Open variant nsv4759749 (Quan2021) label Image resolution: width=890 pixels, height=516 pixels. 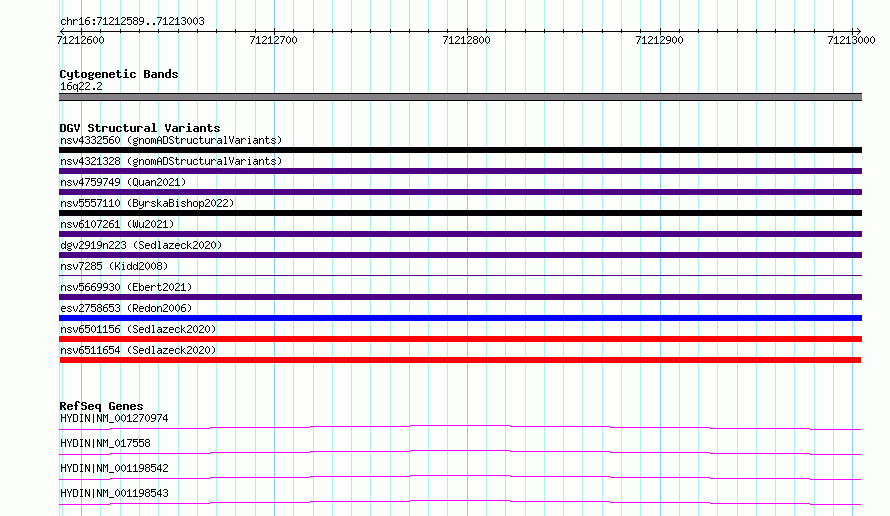[x=123, y=182]
